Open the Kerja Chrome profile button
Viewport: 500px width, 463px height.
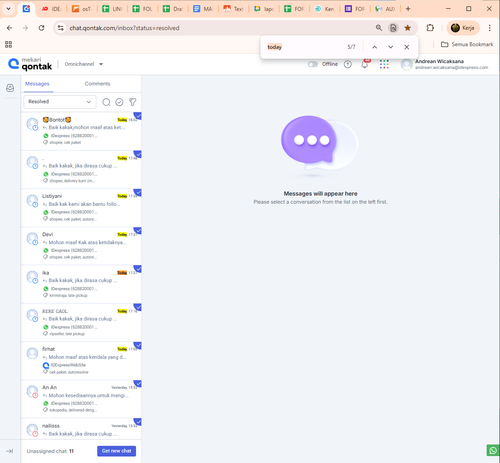coord(463,28)
